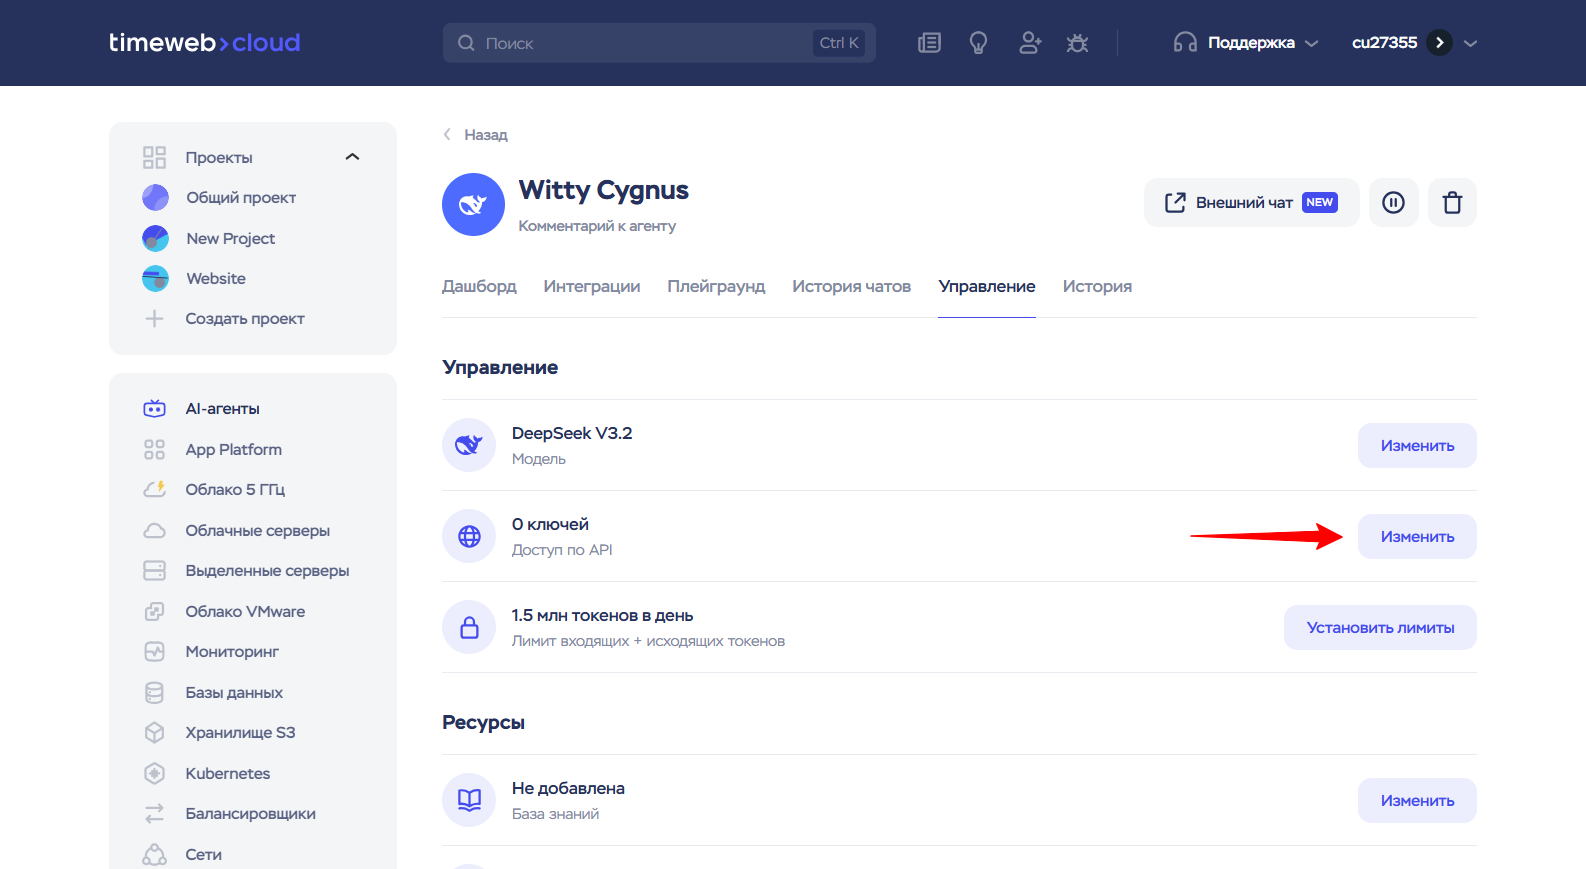The image size is (1586, 869).
Task: Collapse the Проекты section chevron
Action: point(352,157)
